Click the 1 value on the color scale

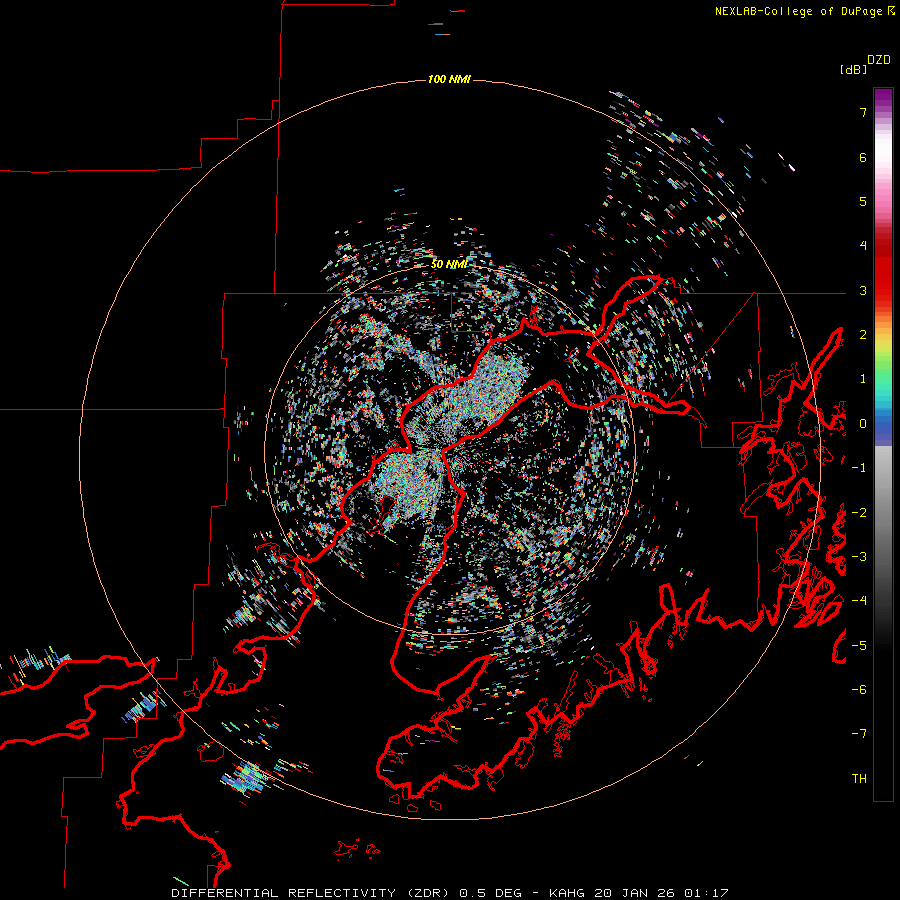863,379
